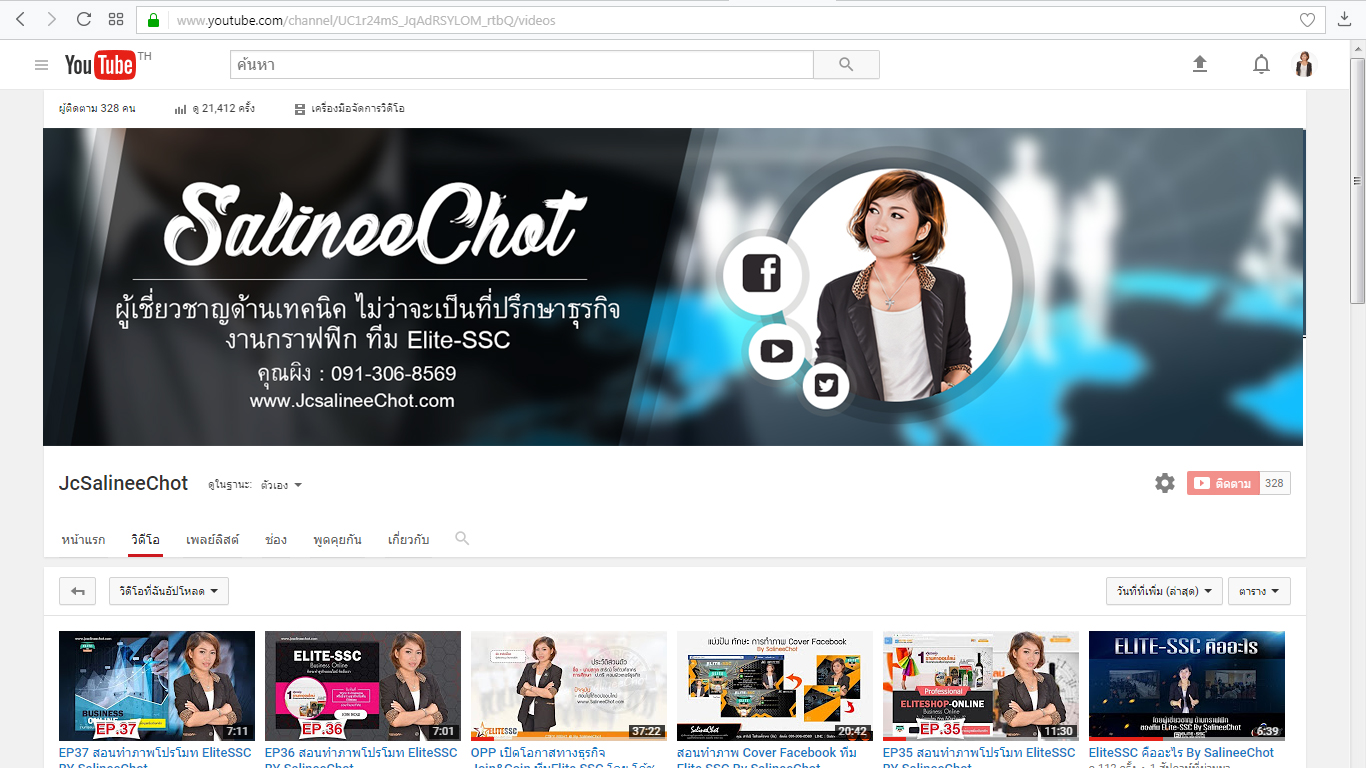Open the พูดคุยกัน tab
Image resolution: width=1366 pixels, height=768 pixels.
(337, 539)
